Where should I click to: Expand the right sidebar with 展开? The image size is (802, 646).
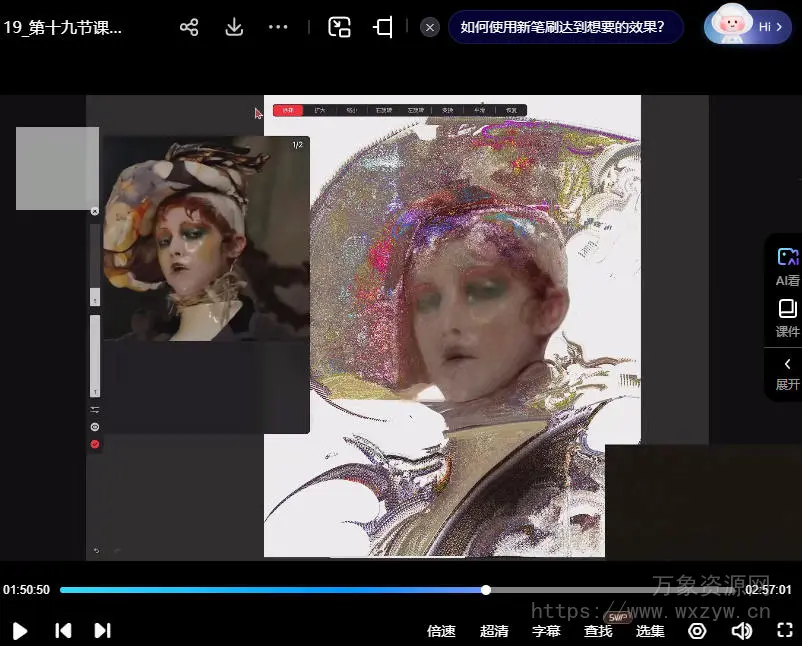[787, 372]
